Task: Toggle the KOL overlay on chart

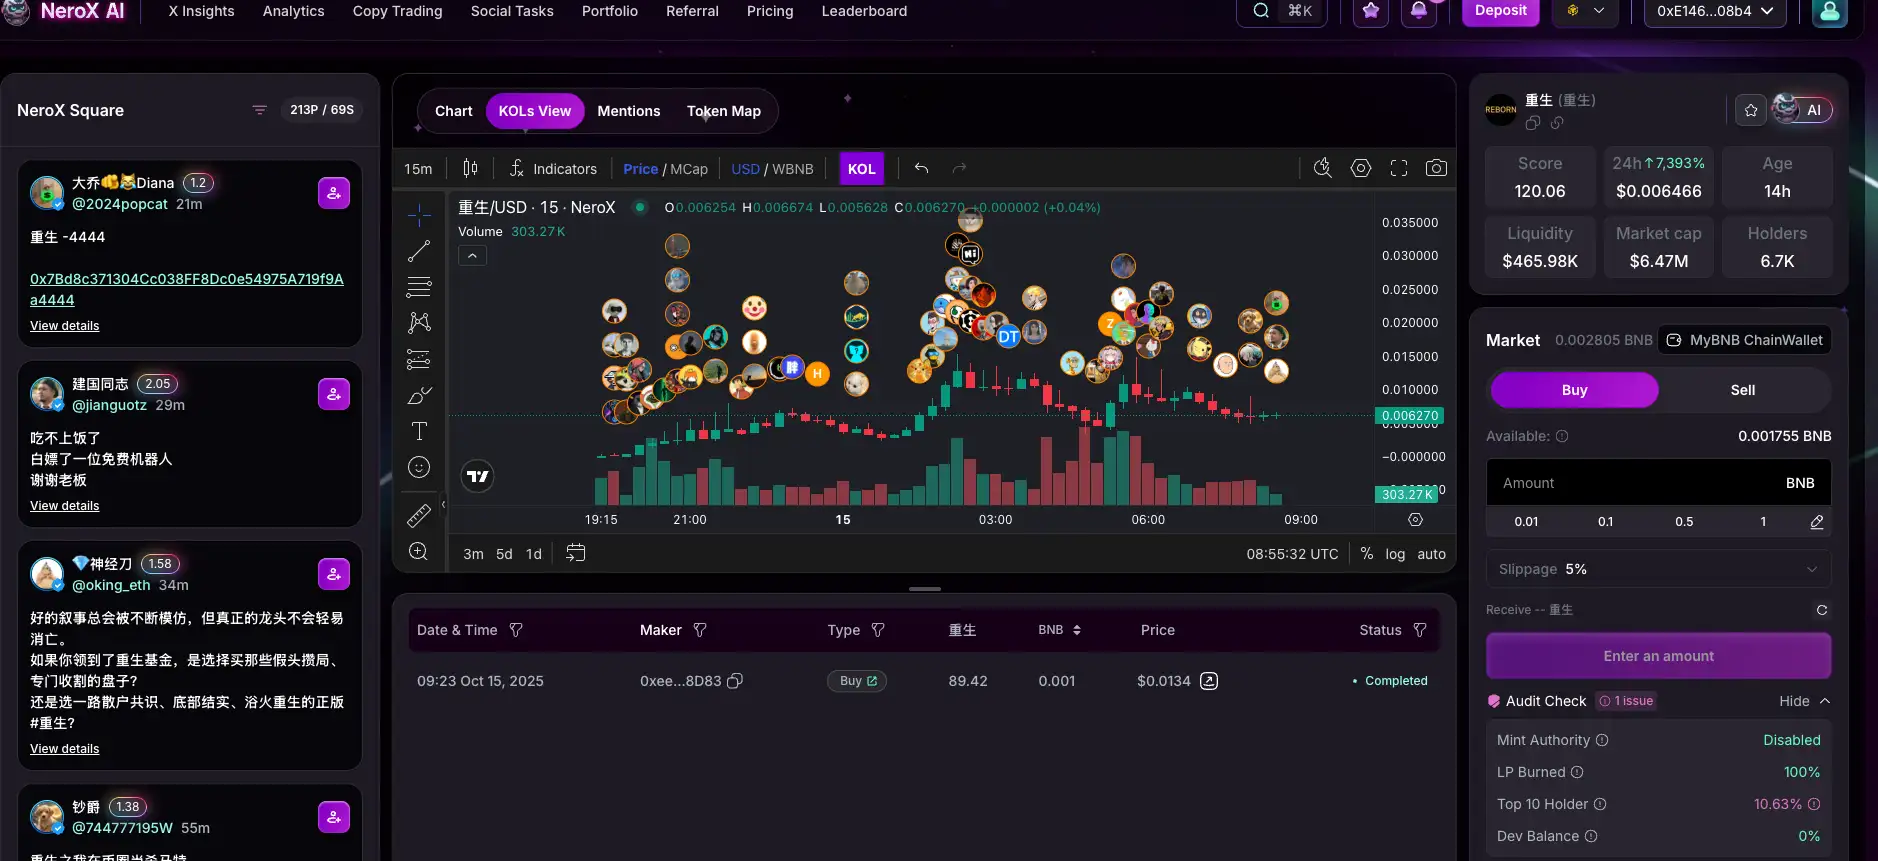Action: coord(861,169)
